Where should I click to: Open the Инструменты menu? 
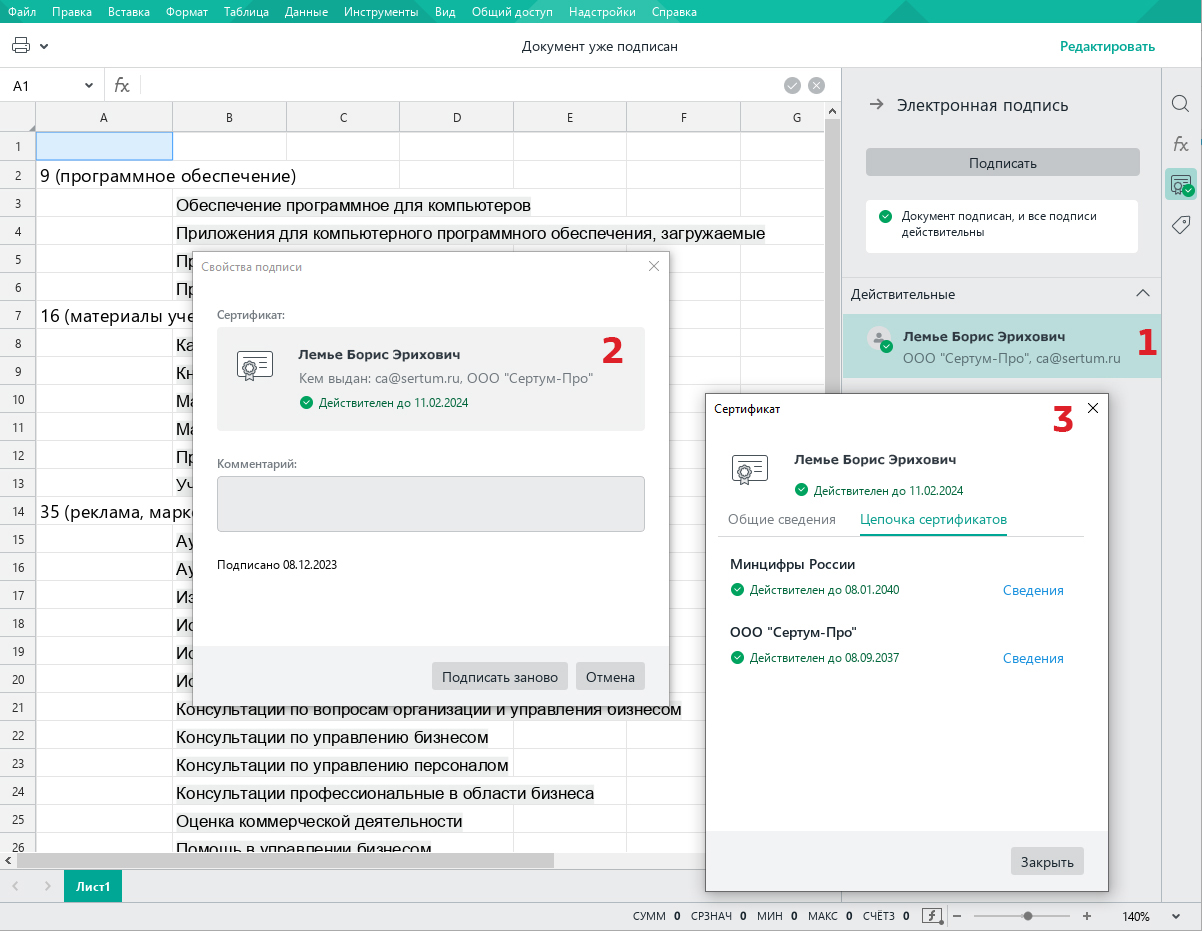381,12
